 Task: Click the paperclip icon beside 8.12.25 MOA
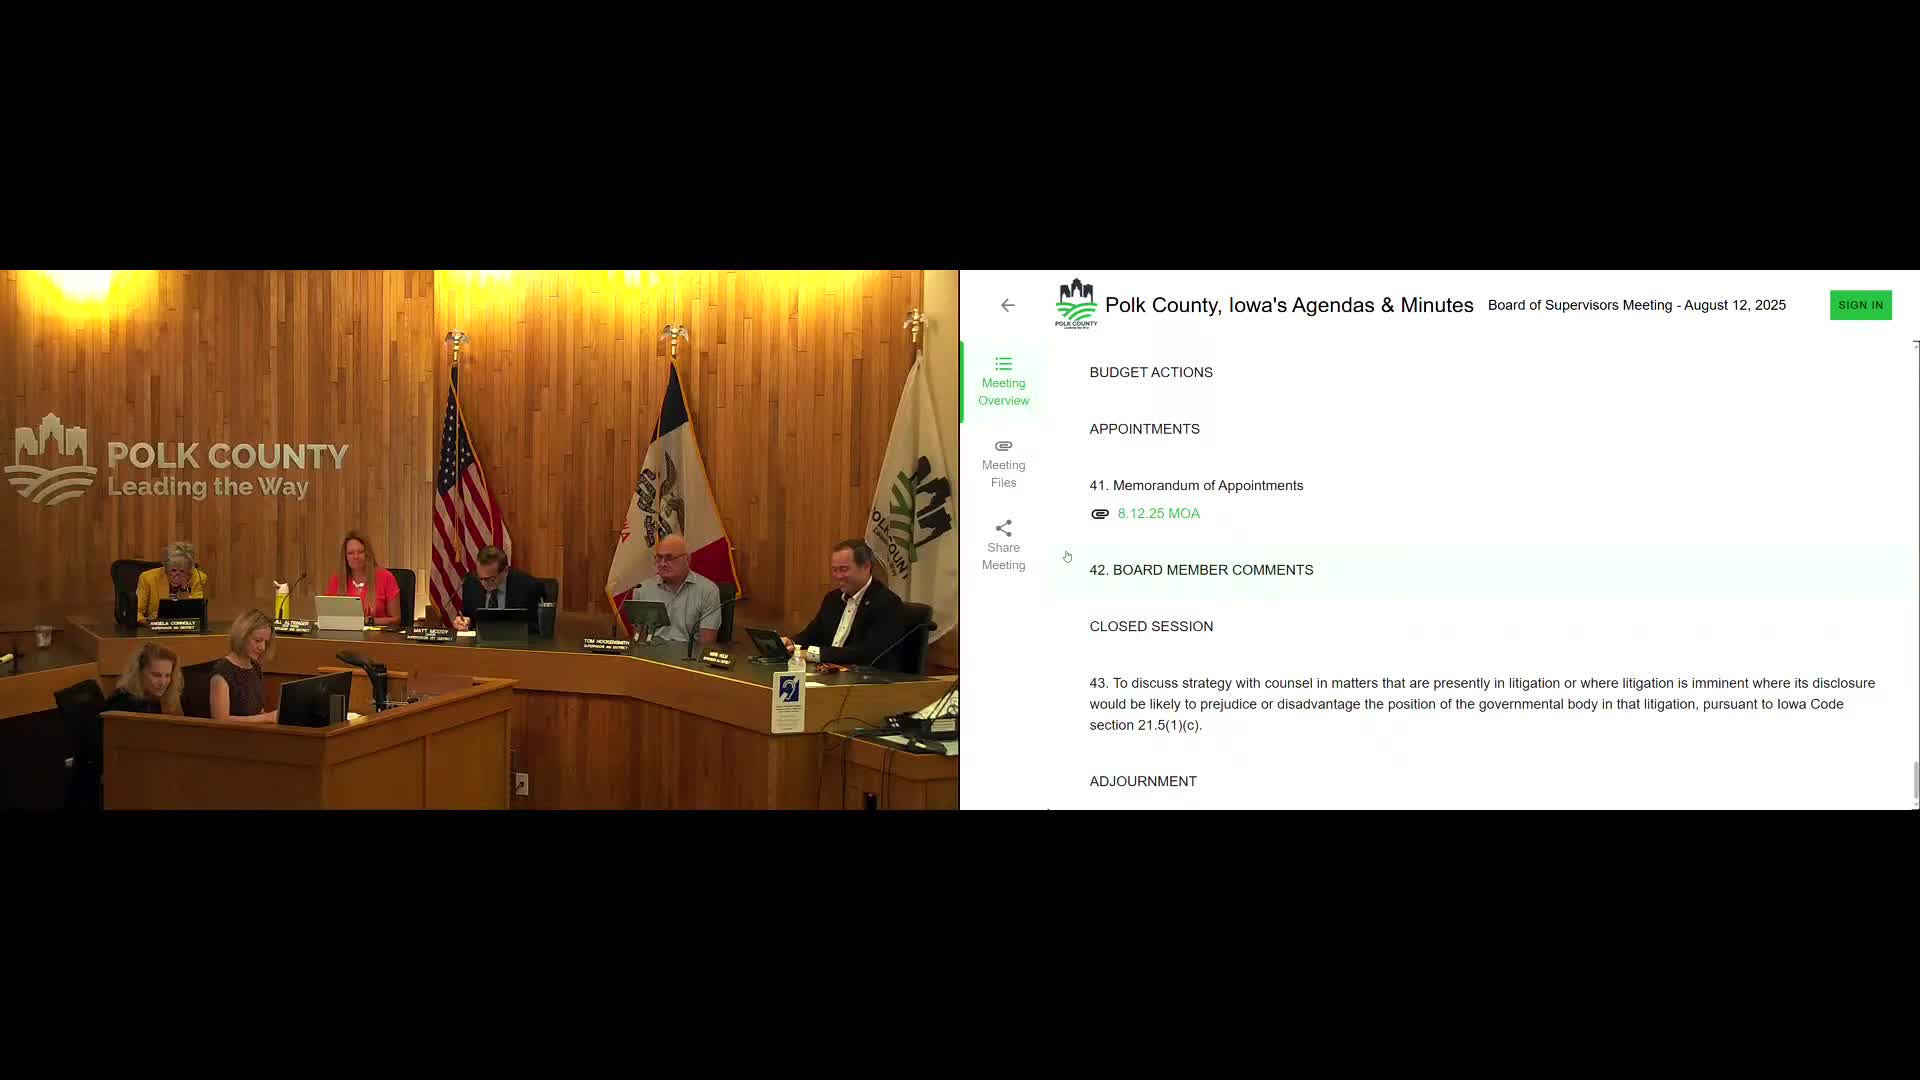coord(1100,513)
